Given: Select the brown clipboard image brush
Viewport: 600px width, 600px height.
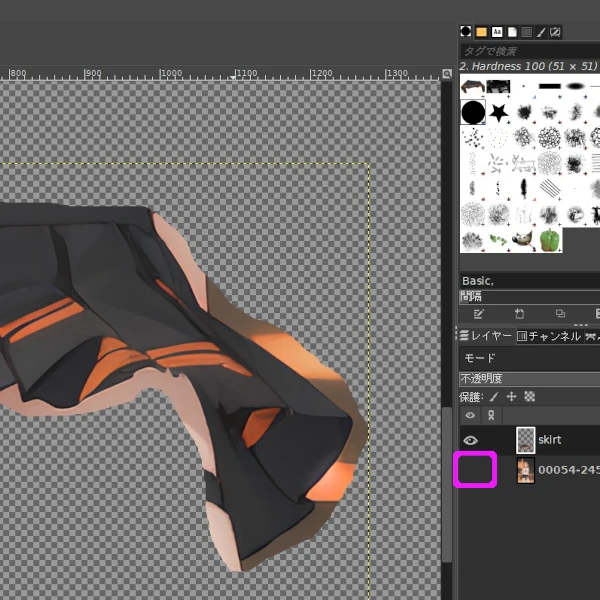Looking at the screenshot, I should point(473,86).
